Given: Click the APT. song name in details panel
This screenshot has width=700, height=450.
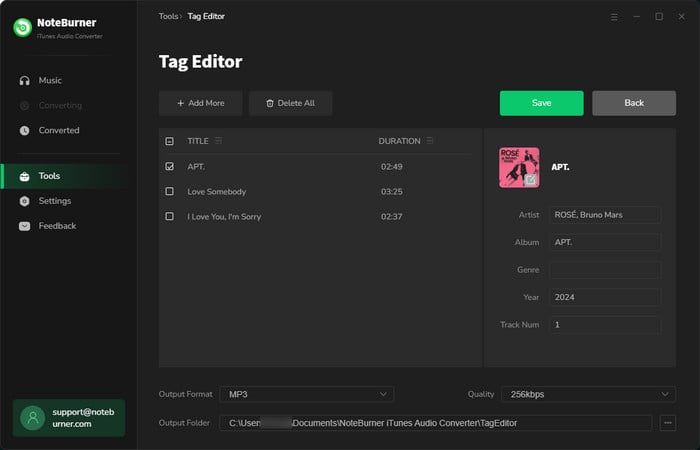Looking at the screenshot, I should pos(560,167).
